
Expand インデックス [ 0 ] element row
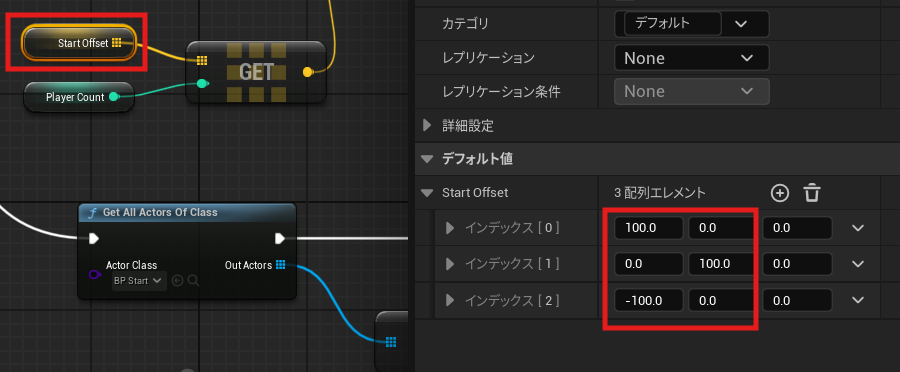point(450,228)
